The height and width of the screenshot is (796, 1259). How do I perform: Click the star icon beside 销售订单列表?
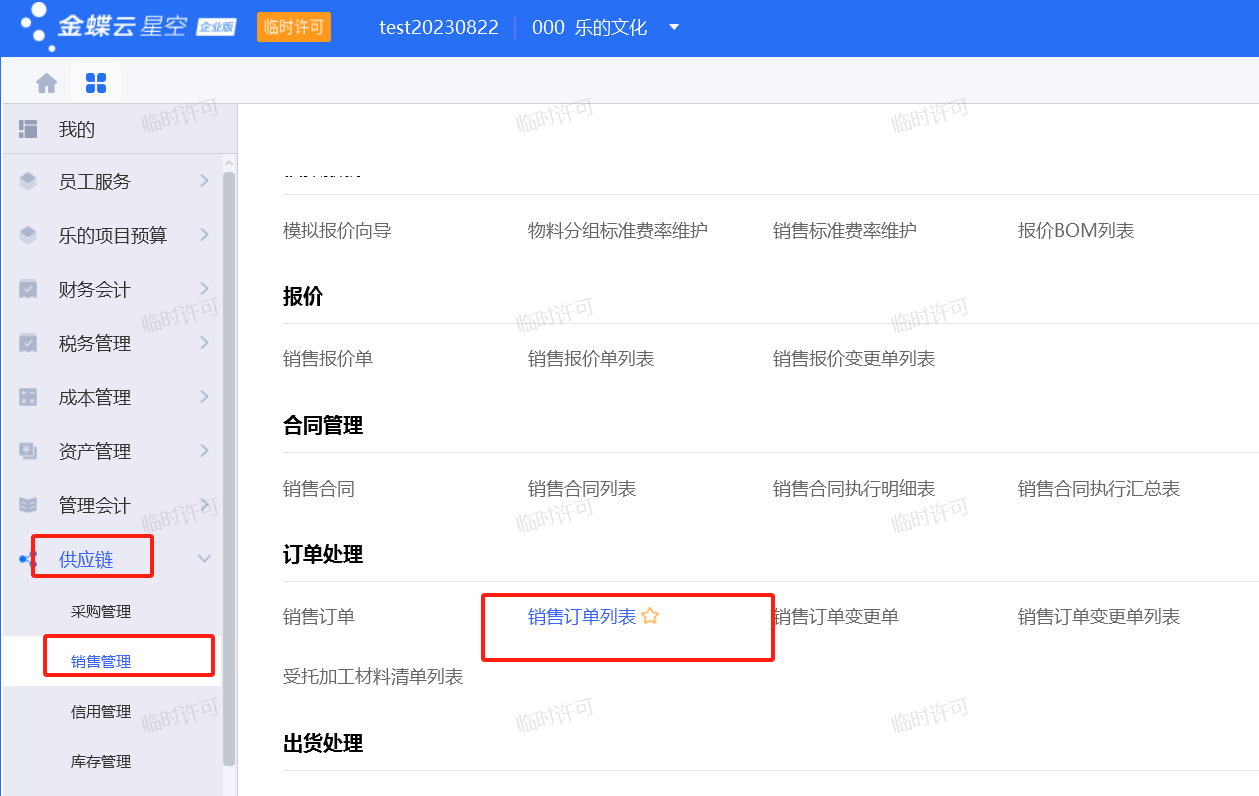(650, 616)
